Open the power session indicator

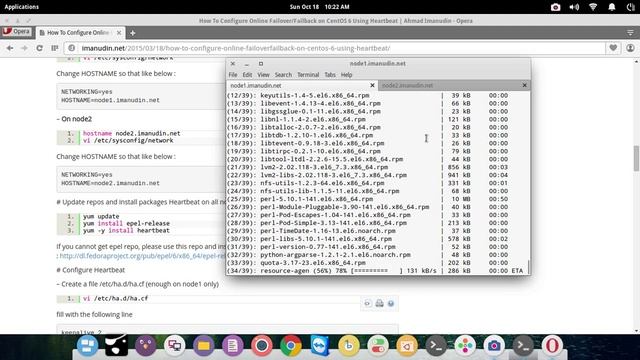click(x=631, y=7)
